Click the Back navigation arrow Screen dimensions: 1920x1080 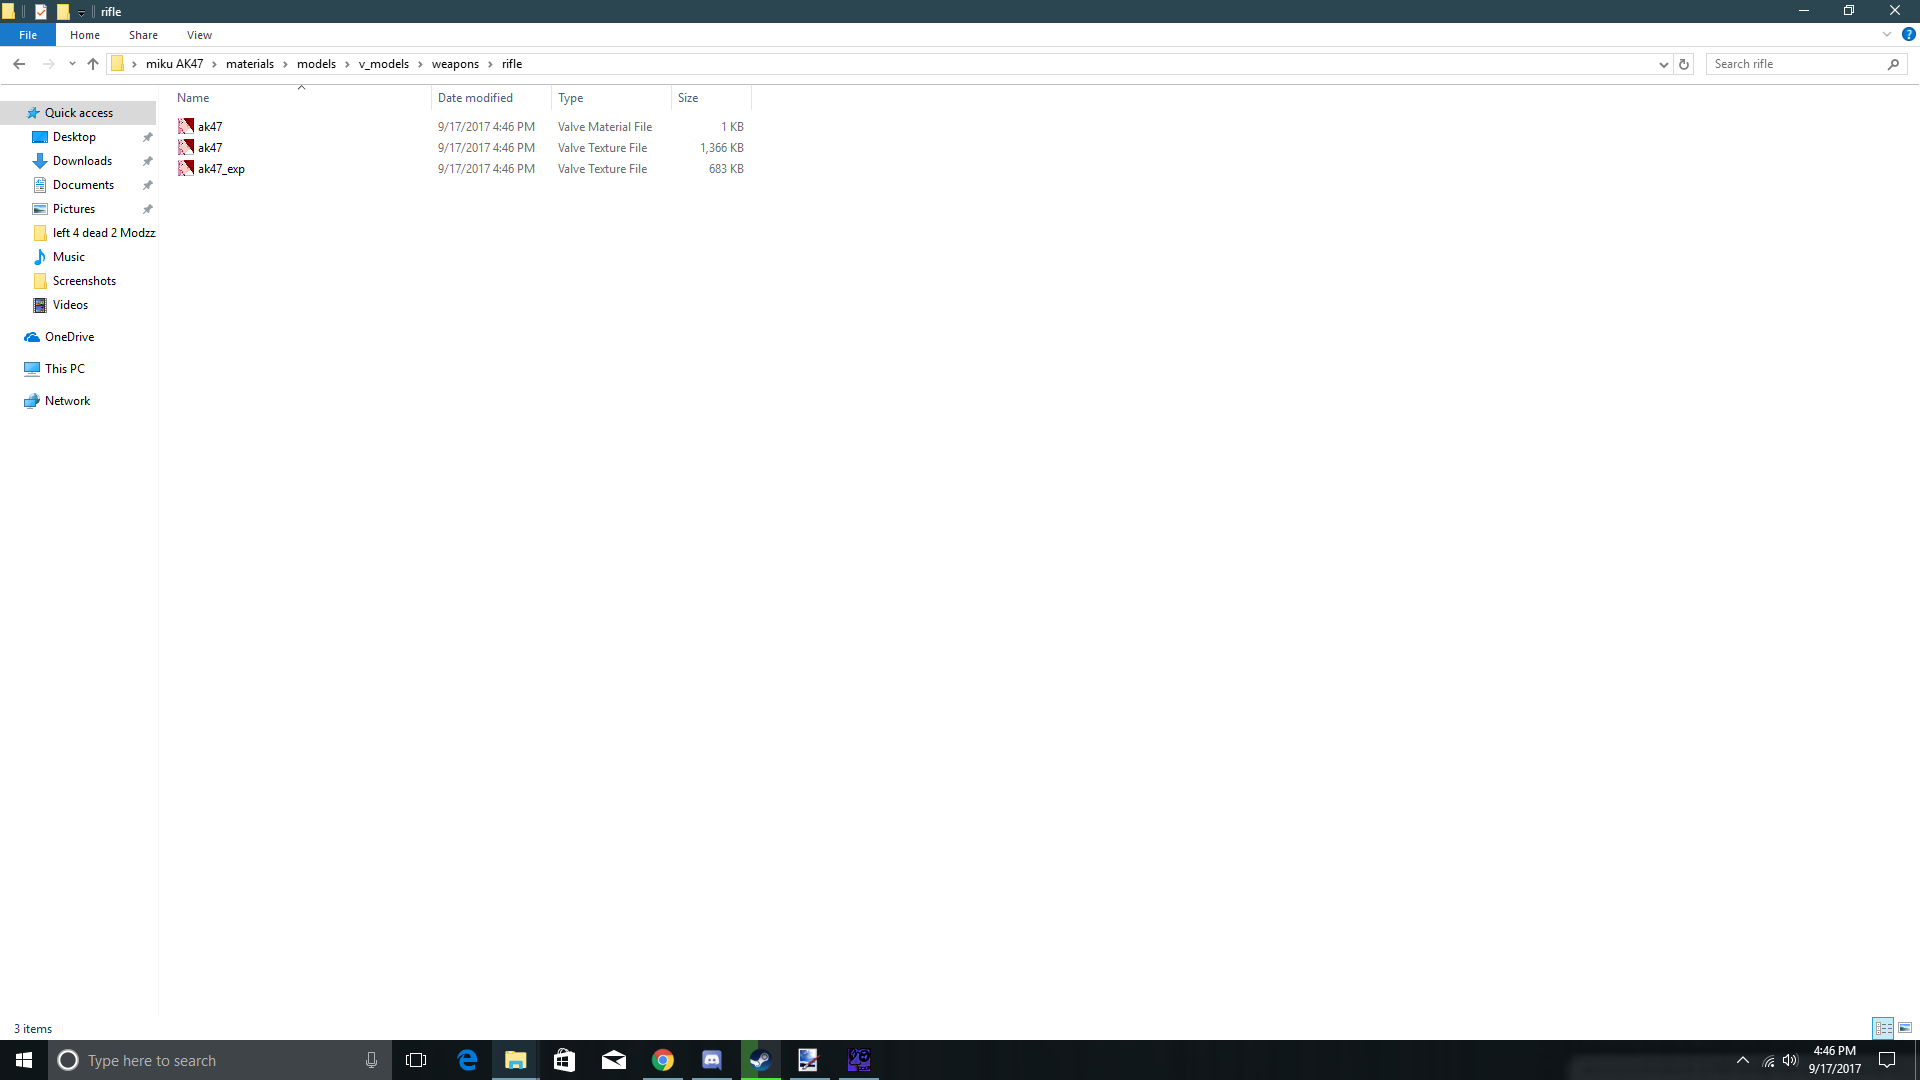(19, 64)
